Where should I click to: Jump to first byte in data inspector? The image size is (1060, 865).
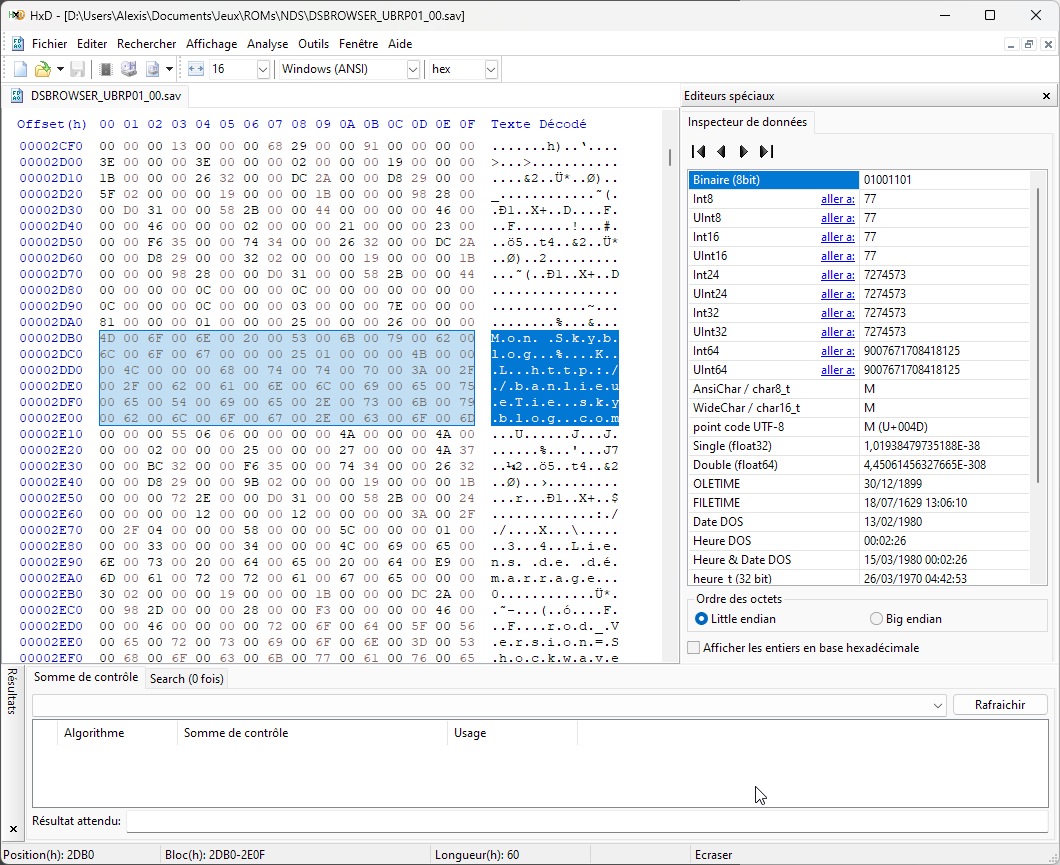699,152
